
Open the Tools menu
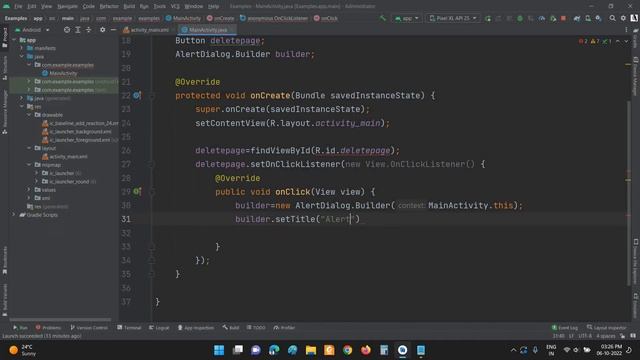[x=160, y=6]
